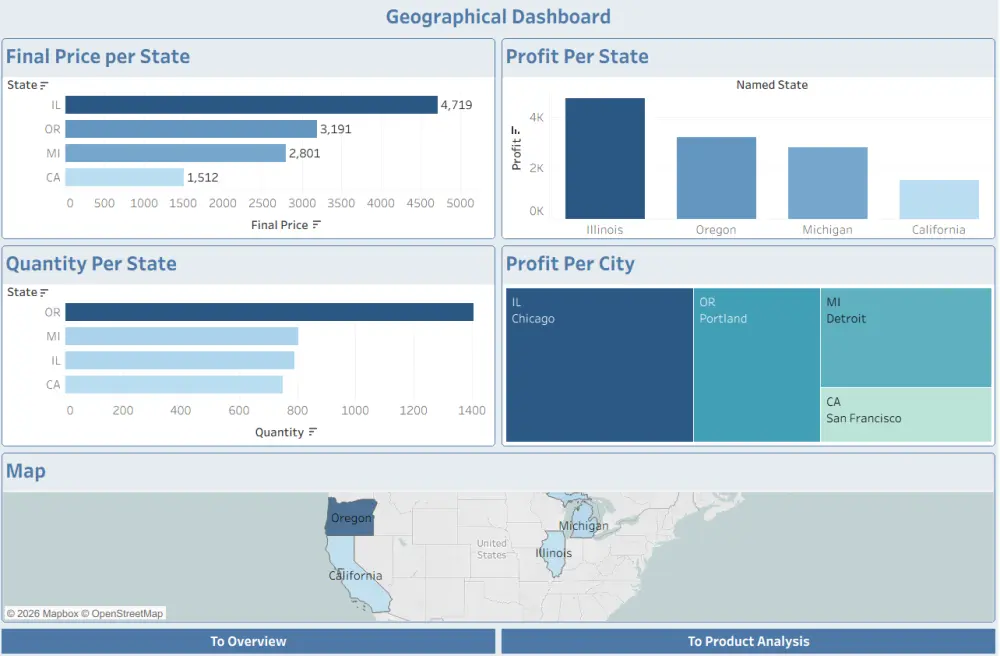Select the Detroit tile in the treemap

[x=905, y=335]
